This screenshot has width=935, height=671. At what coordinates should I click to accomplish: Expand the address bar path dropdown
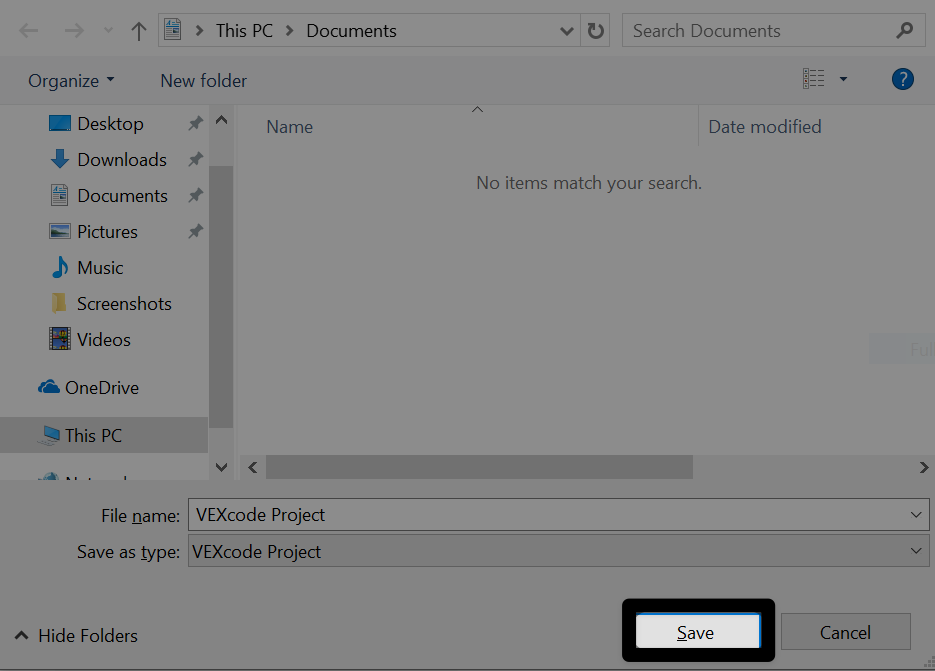[x=568, y=31]
